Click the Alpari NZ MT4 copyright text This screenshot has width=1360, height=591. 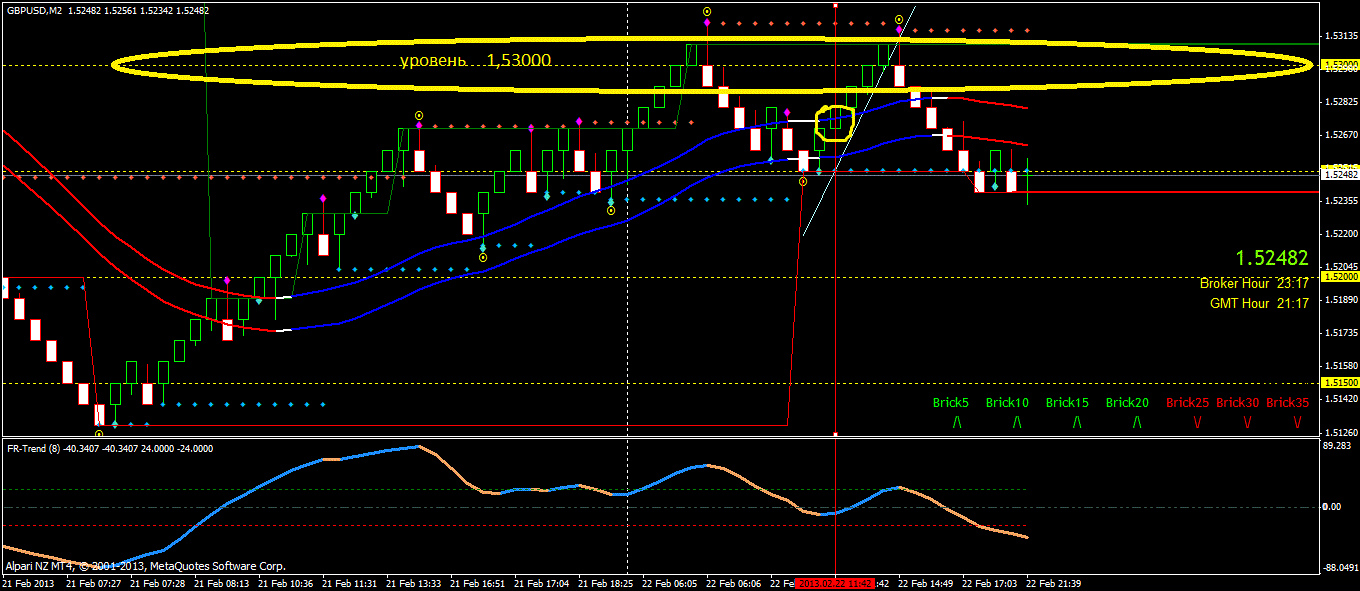145,565
